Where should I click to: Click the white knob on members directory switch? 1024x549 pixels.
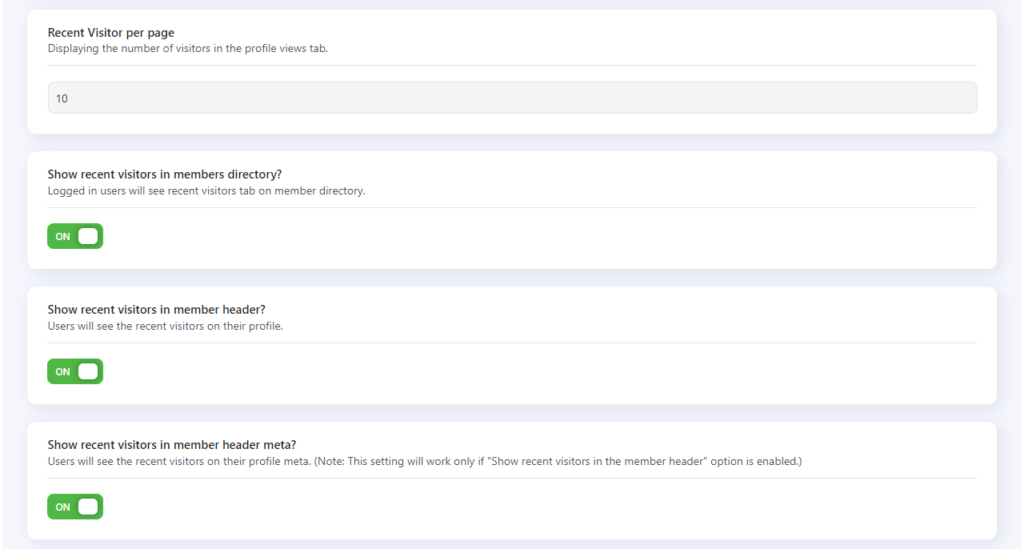88,236
